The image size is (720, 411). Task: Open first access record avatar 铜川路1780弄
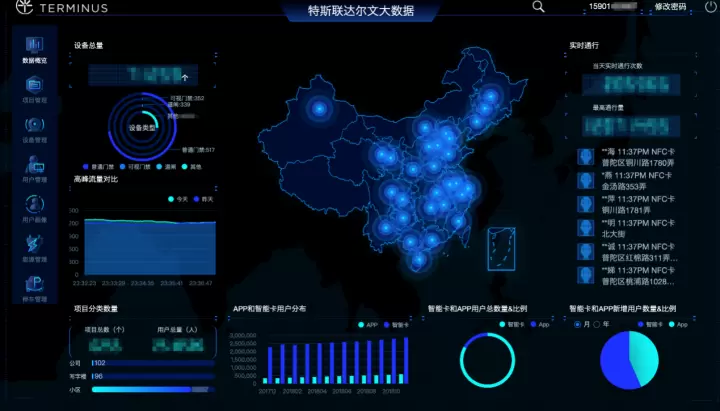point(587,157)
